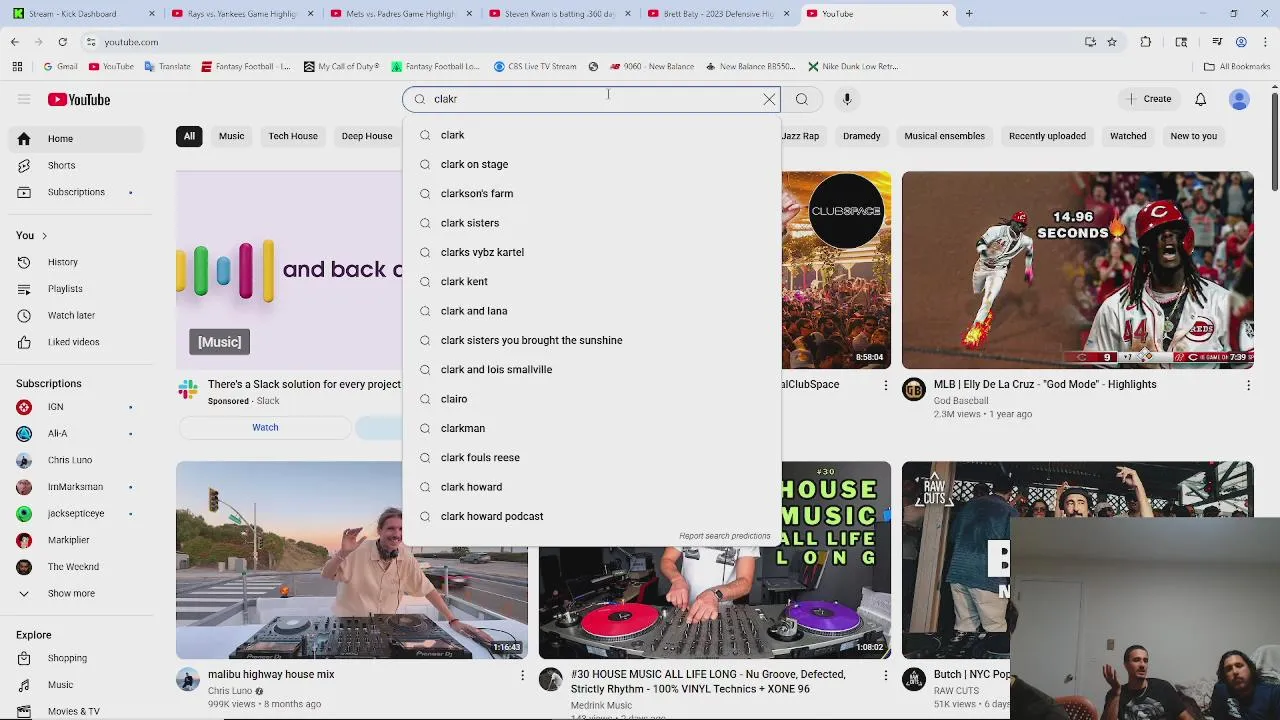Select the Music filter chip
The width and height of the screenshot is (1280, 720).
pyautogui.click(x=231, y=136)
